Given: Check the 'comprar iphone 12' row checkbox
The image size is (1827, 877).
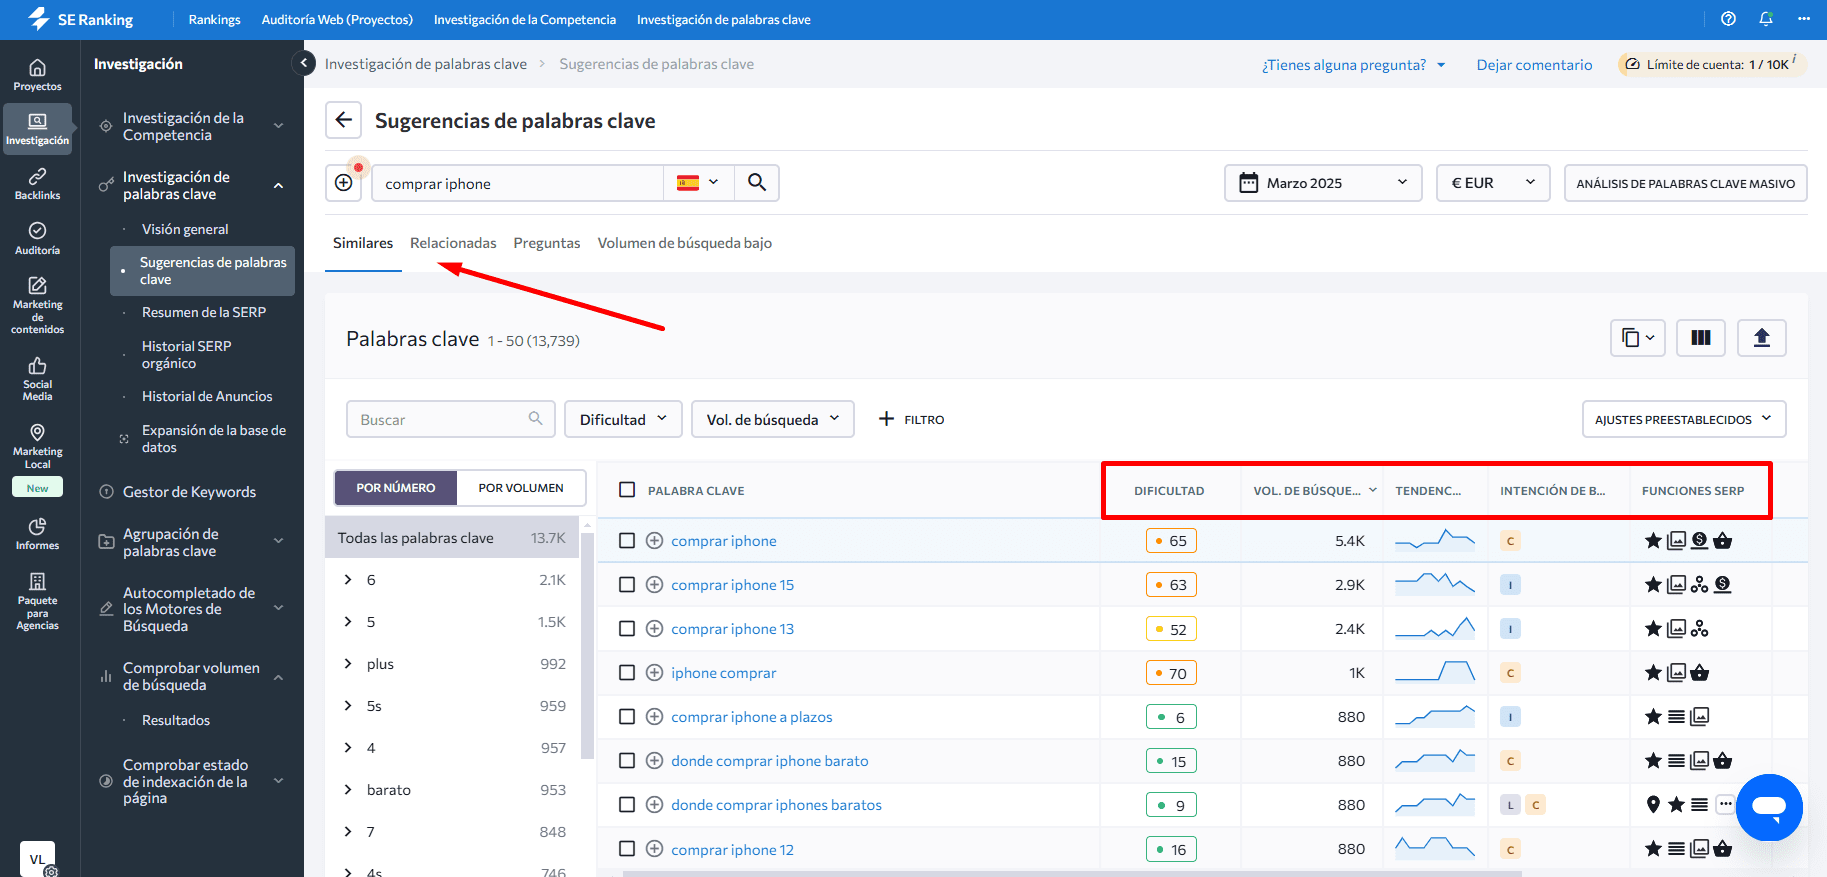Looking at the screenshot, I should (x=627, y=849).
